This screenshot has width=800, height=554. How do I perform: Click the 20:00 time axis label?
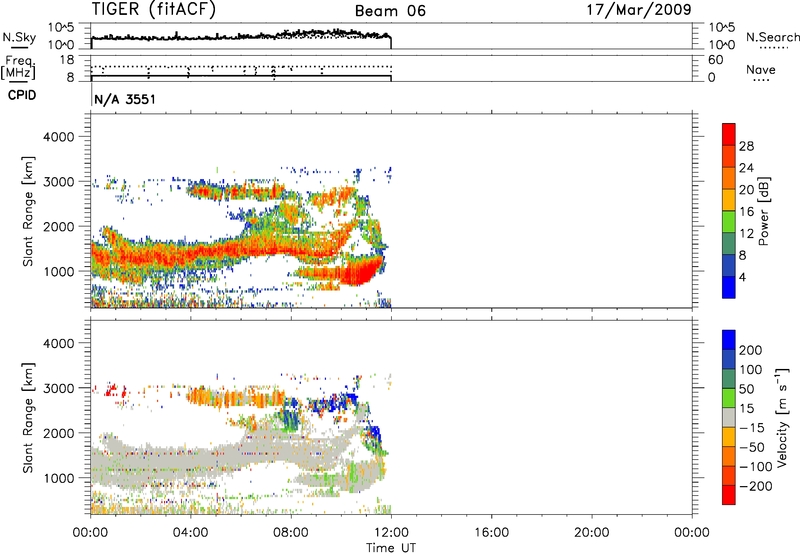[x=591, y=533]
